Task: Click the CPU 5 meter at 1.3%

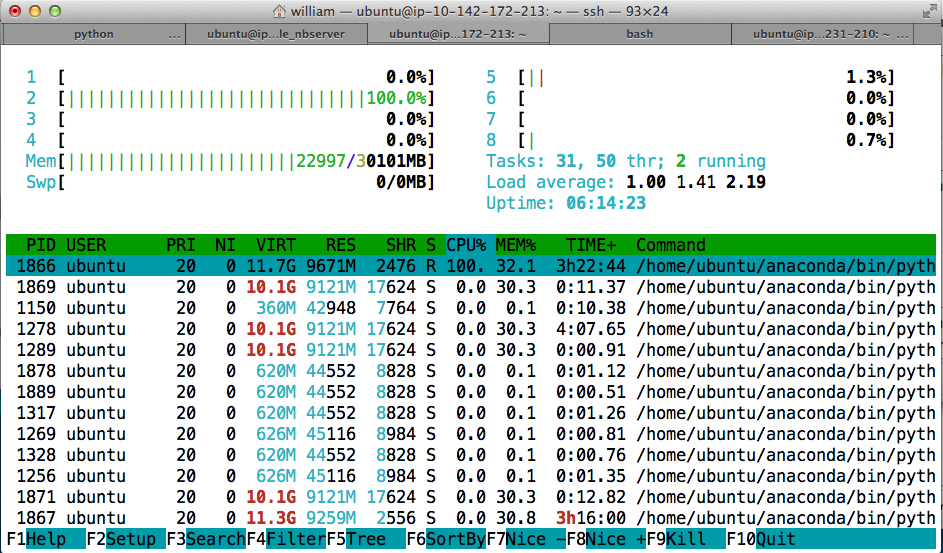Action: pyautogui.click(x=691, y=77)
